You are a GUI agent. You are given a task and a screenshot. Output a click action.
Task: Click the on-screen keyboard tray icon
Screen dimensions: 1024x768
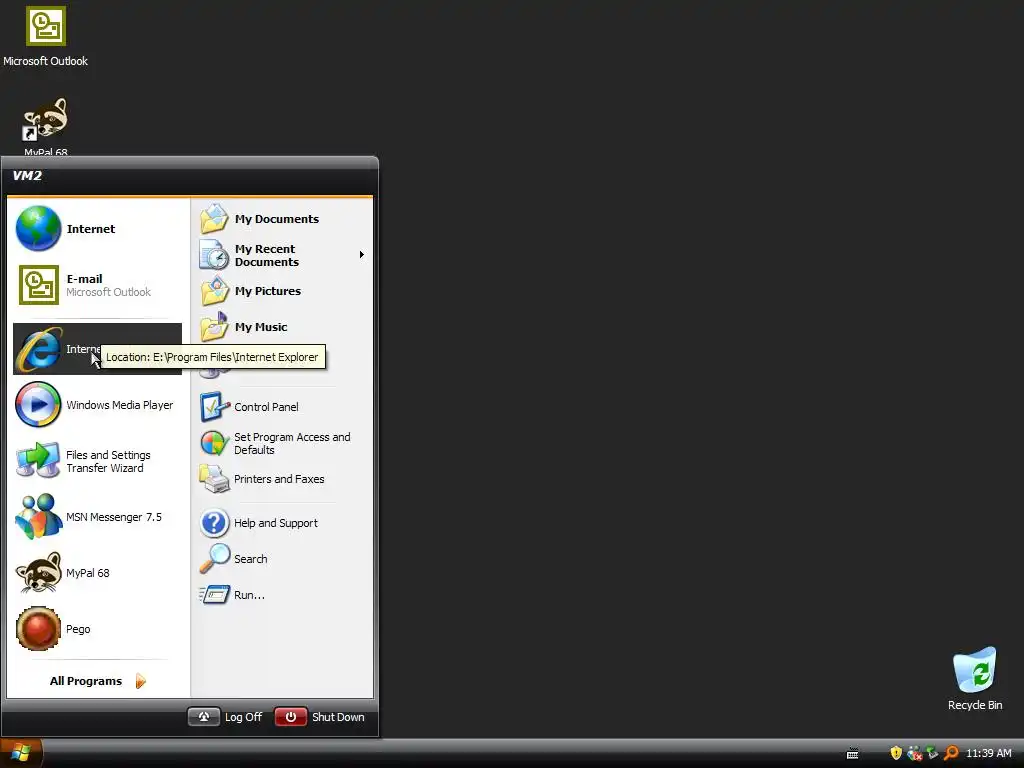click(x=852, y=754)
